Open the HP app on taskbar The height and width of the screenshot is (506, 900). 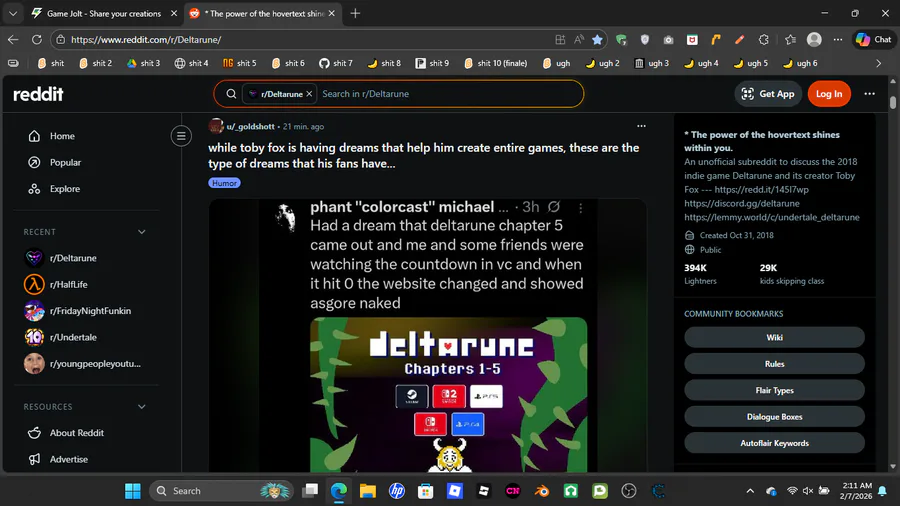point(397,491)
